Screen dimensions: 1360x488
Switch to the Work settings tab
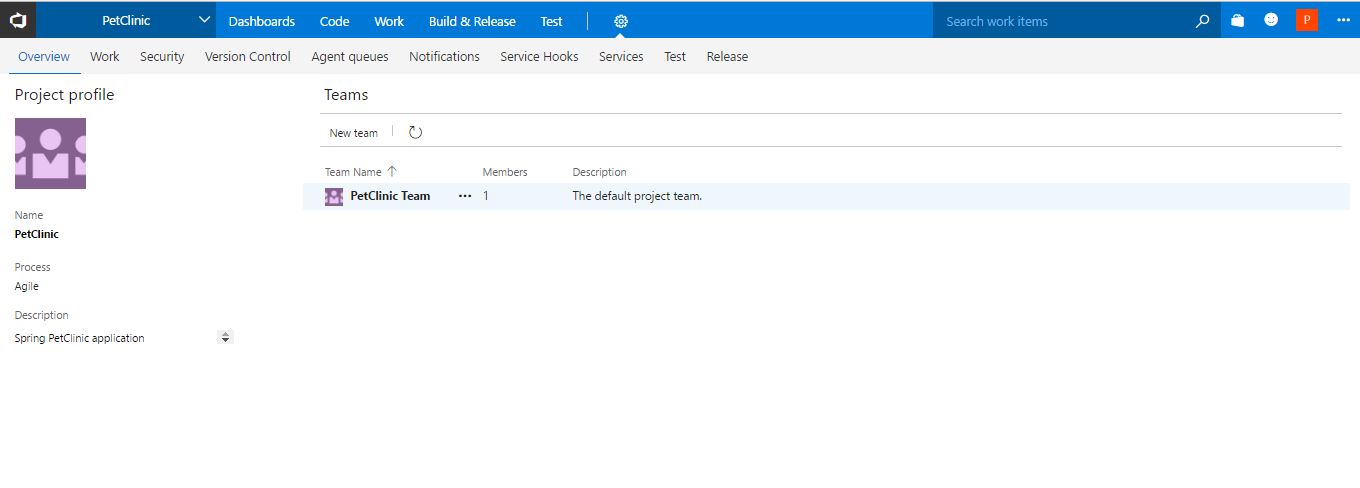[105, 56]
